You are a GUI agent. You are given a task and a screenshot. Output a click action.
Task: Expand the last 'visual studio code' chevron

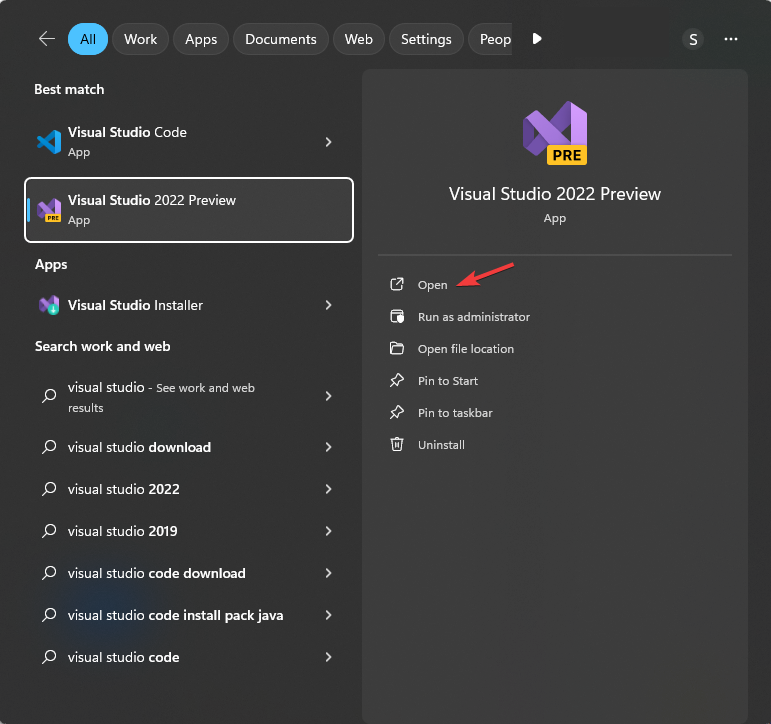328,657
